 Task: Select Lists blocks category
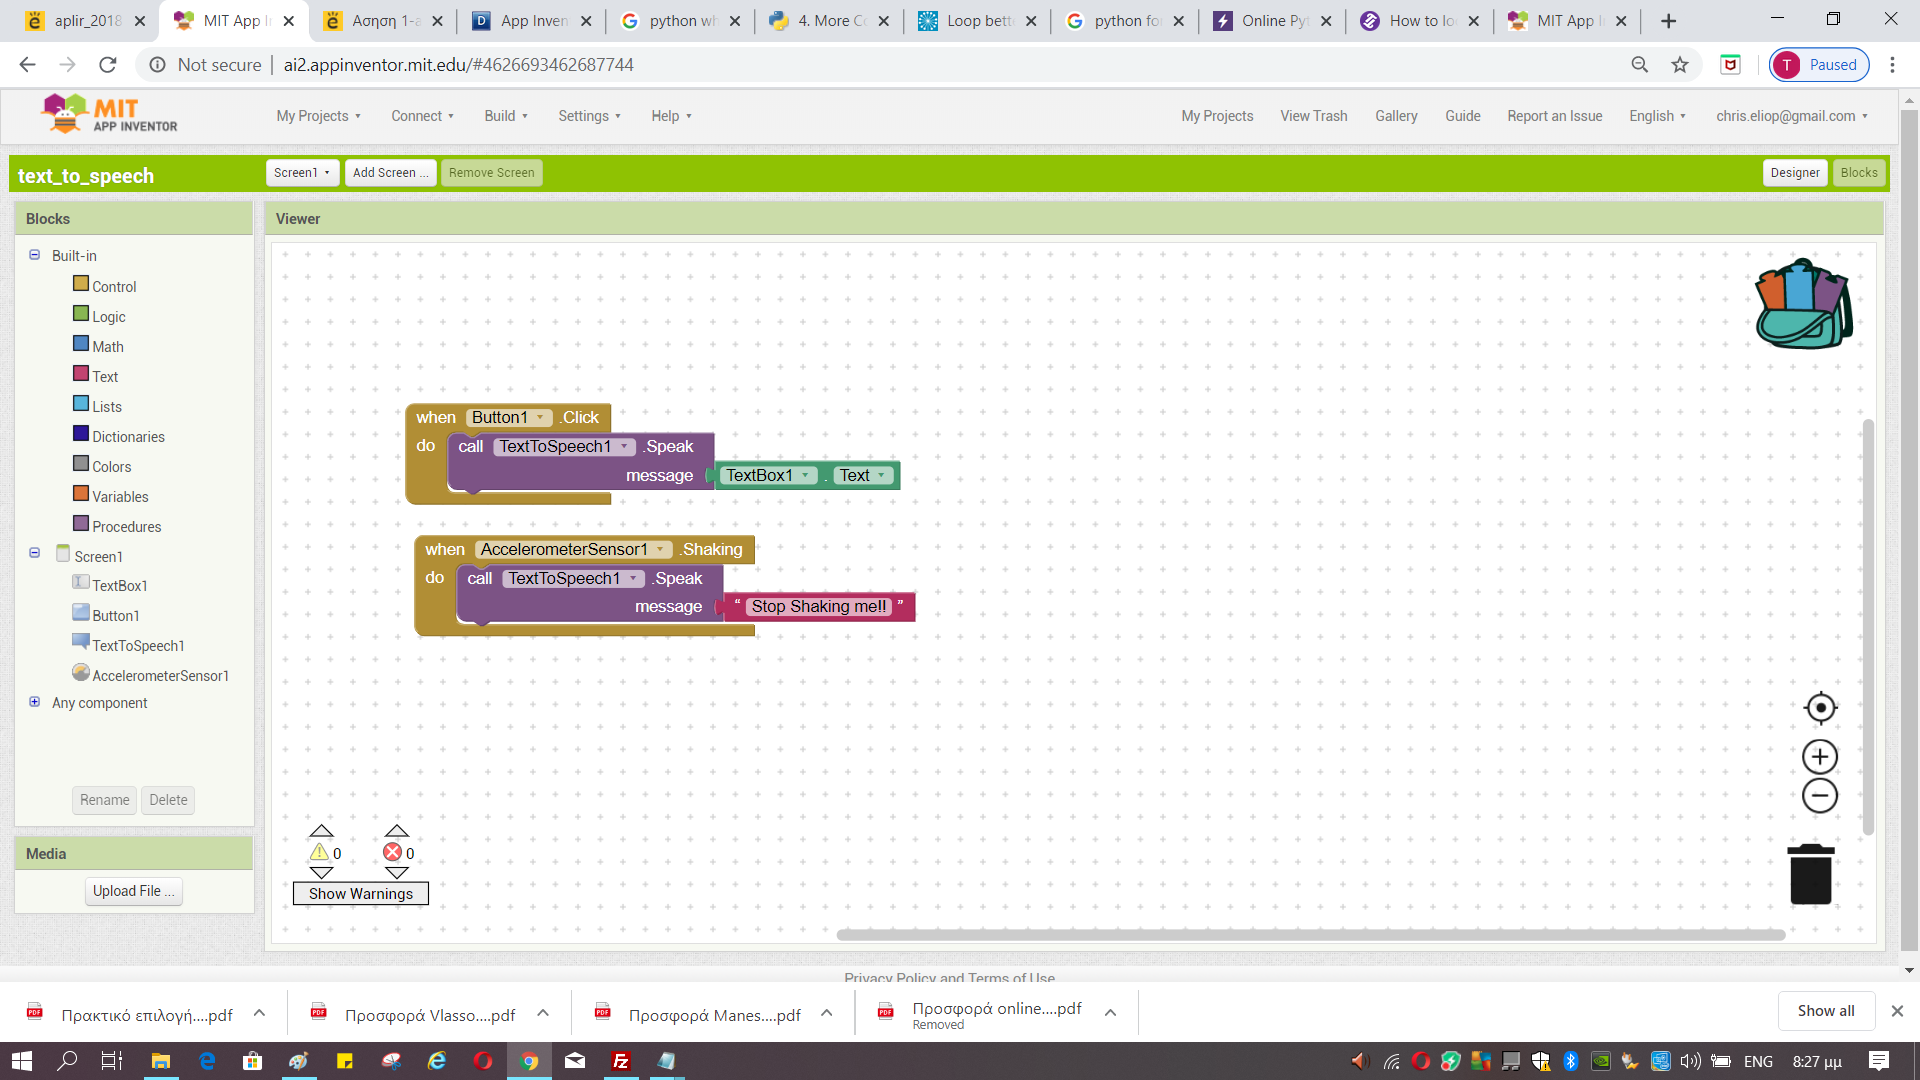point(107,406)
